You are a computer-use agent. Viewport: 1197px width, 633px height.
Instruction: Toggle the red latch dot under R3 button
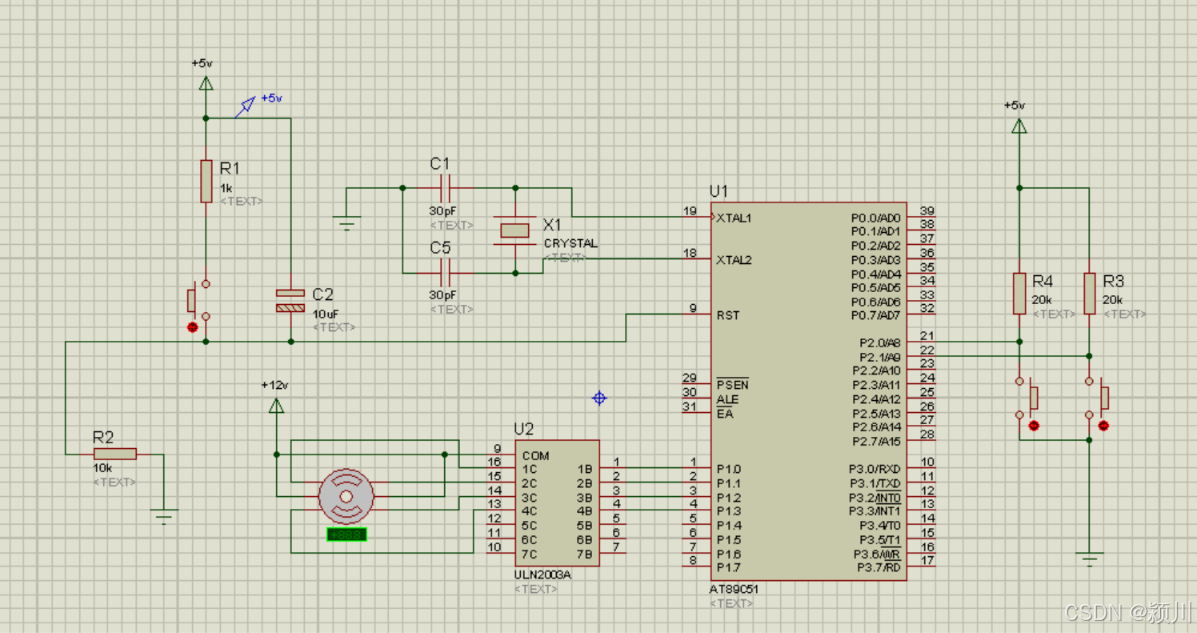(x=1103, y=425)
